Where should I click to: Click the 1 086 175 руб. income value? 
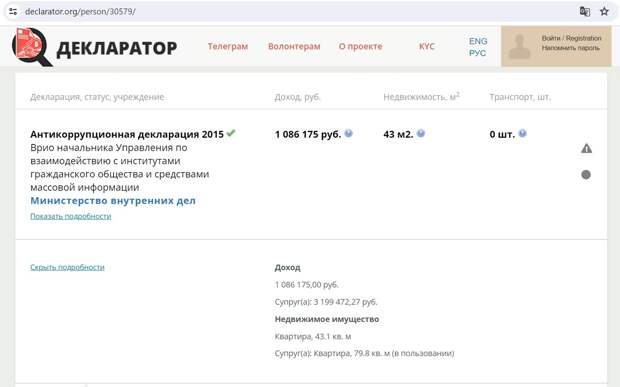coord(308,134)
